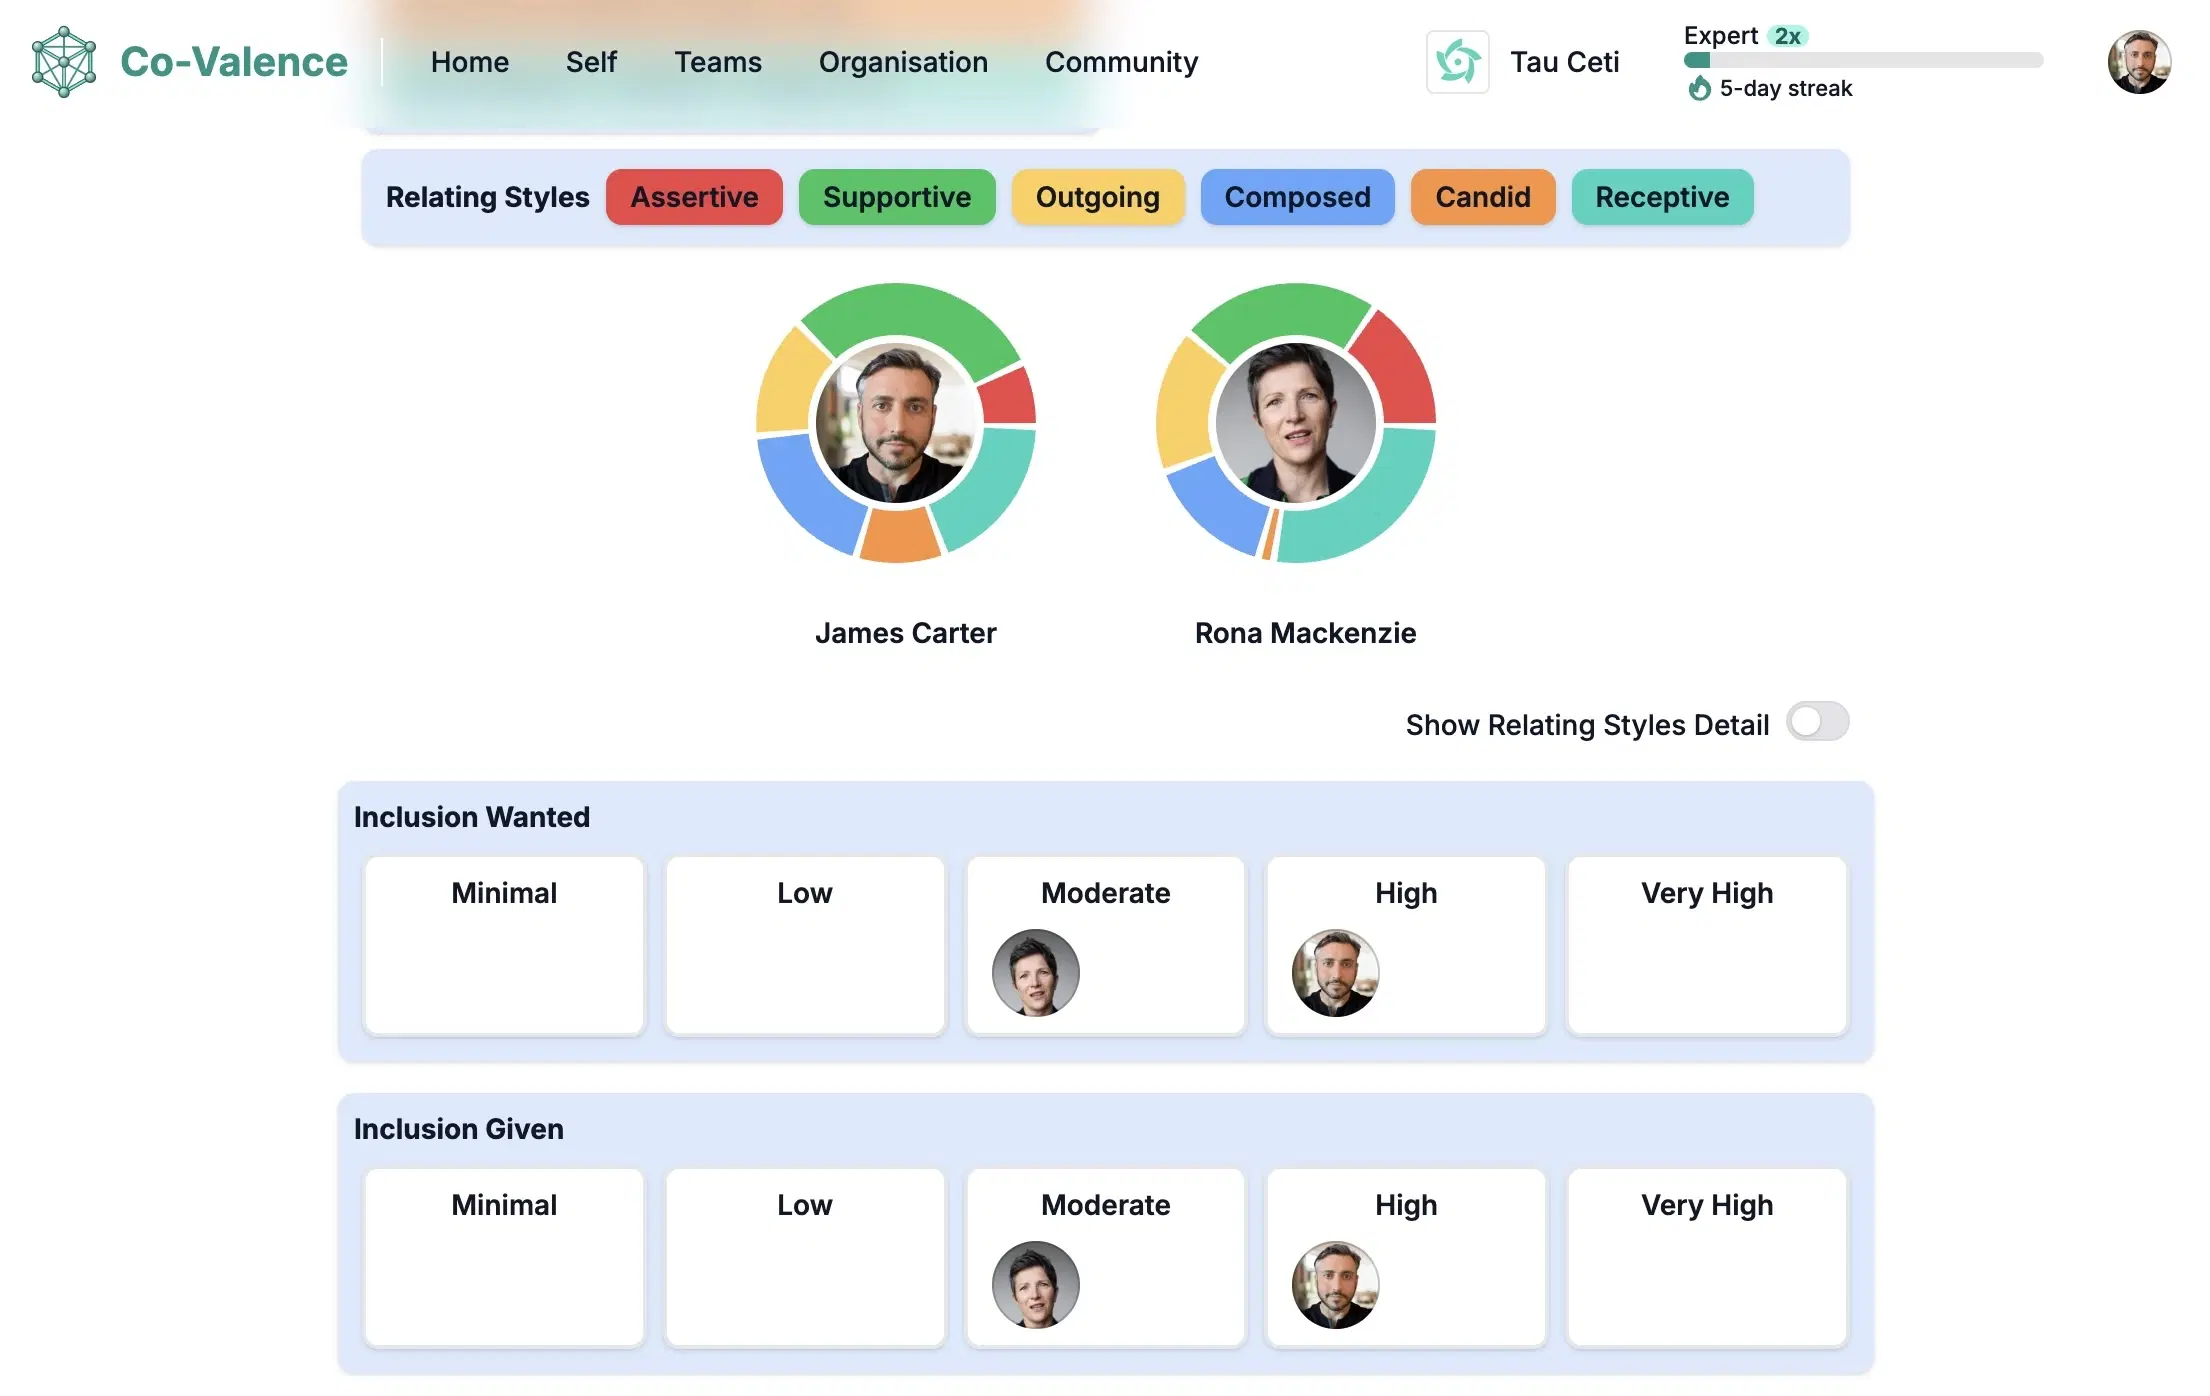2210x1396 pixels.
Task: Click the Very High card under Inclusion Given
Action: pyautogui.click(x=1707, y=1257)
